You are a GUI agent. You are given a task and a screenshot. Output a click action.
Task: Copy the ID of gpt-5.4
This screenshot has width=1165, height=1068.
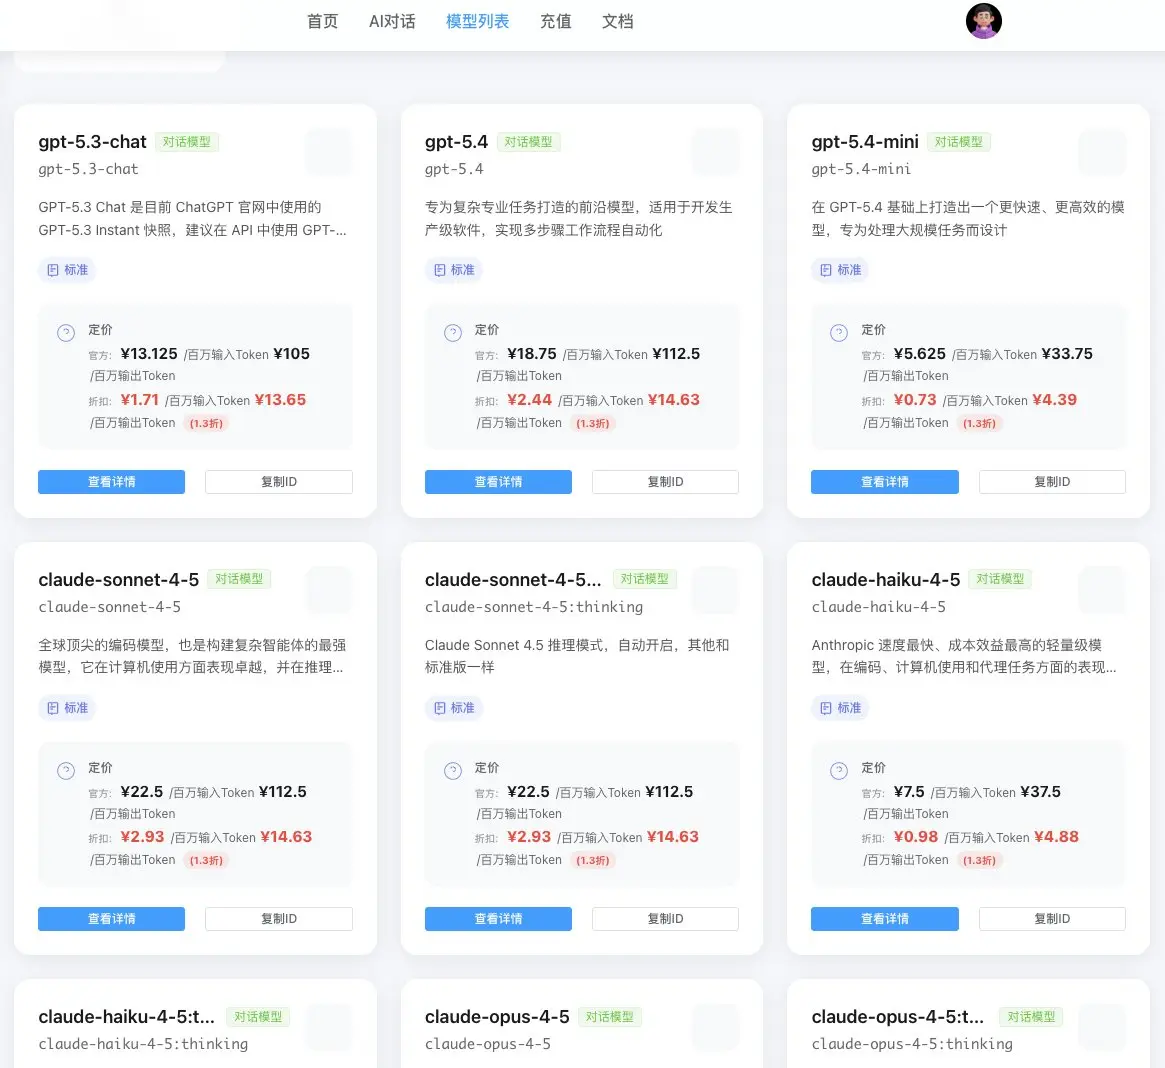(665, 482)
